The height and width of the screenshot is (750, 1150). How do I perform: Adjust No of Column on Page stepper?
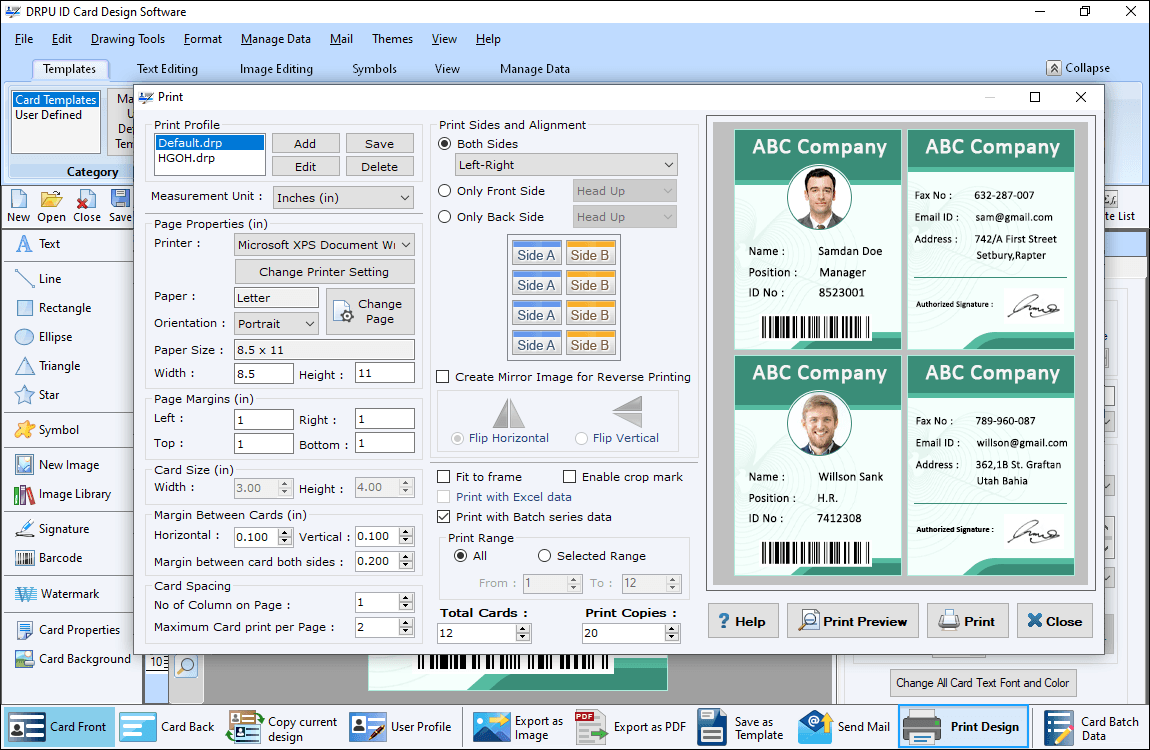point(406,603)
